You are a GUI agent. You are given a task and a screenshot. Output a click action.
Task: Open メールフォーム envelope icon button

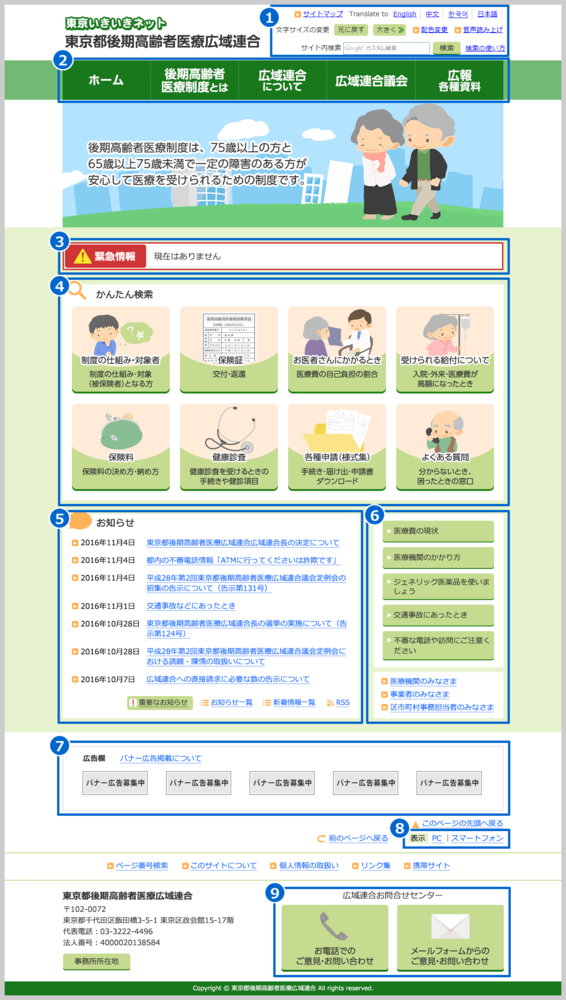[x=450, y=940]
